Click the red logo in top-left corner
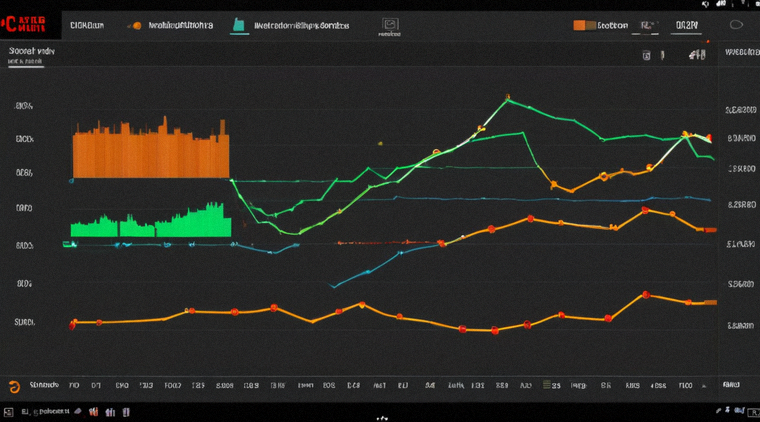 [x=23, y=24]
